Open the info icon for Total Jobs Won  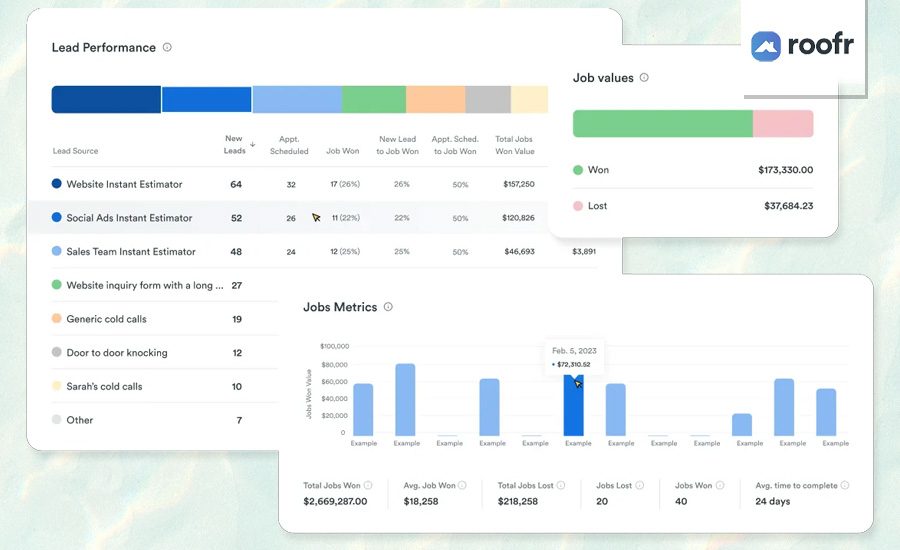point(368,485)
